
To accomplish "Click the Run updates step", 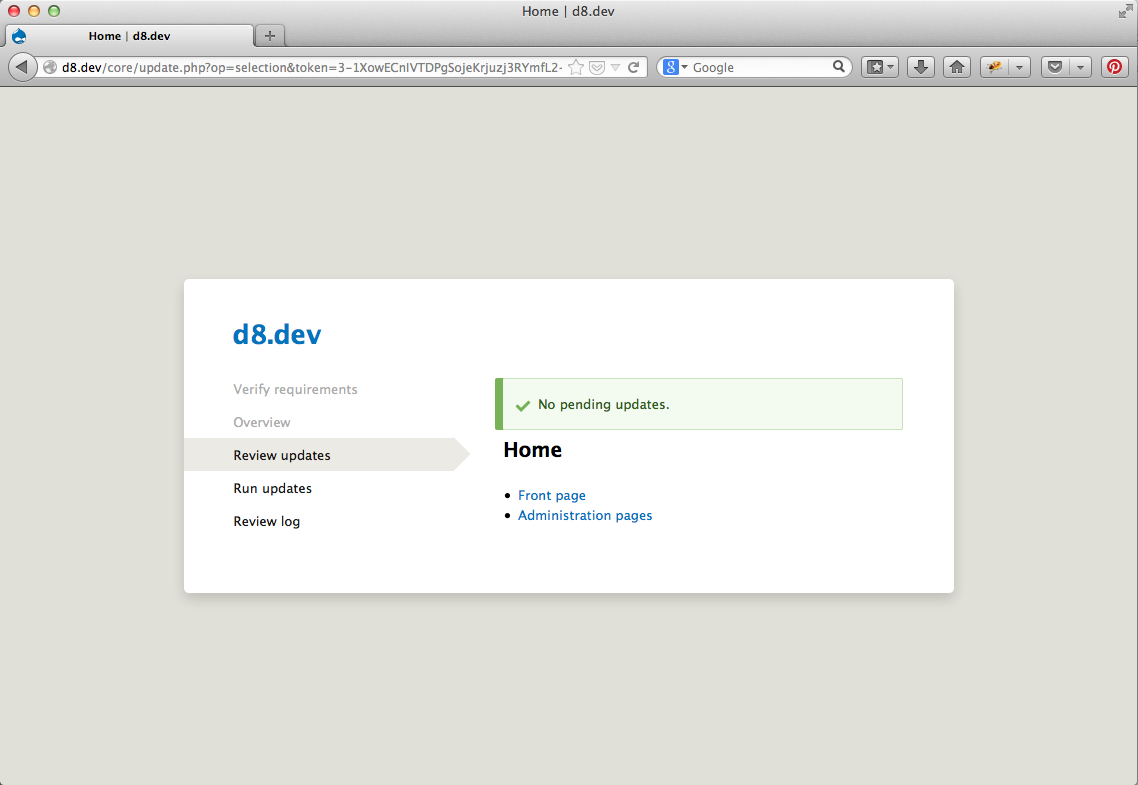I will (x=272, y=488).
